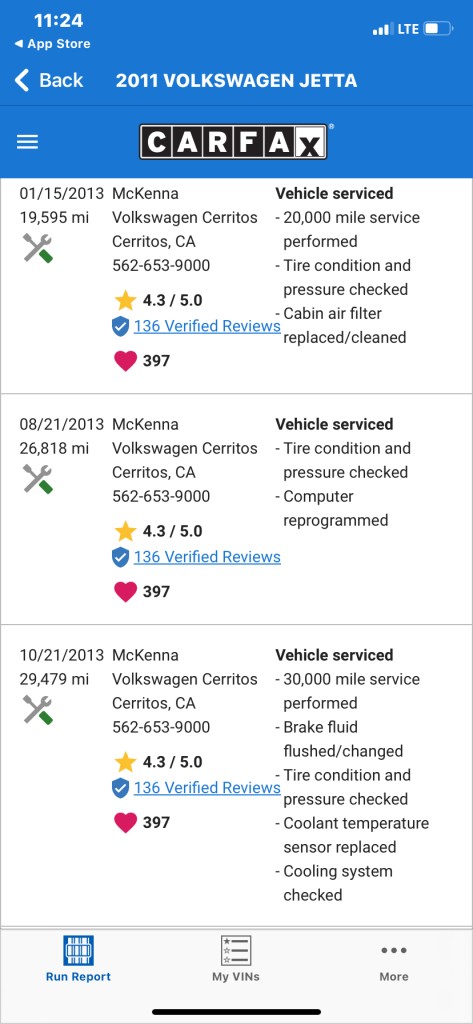Open 136 Verified Reviews in second record
Screen dimensions: 473x1024
click(207, 557)
